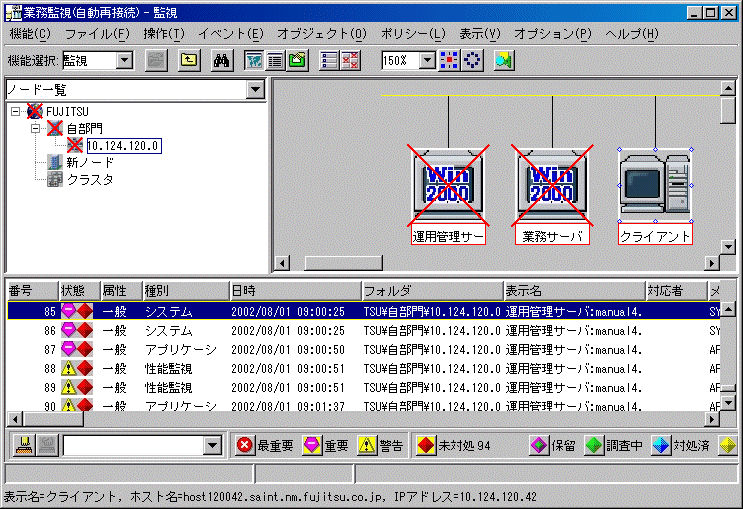Select the 業務サーバ node icon in map
Viewport: 743px width, 509px height.
(552, 185)
